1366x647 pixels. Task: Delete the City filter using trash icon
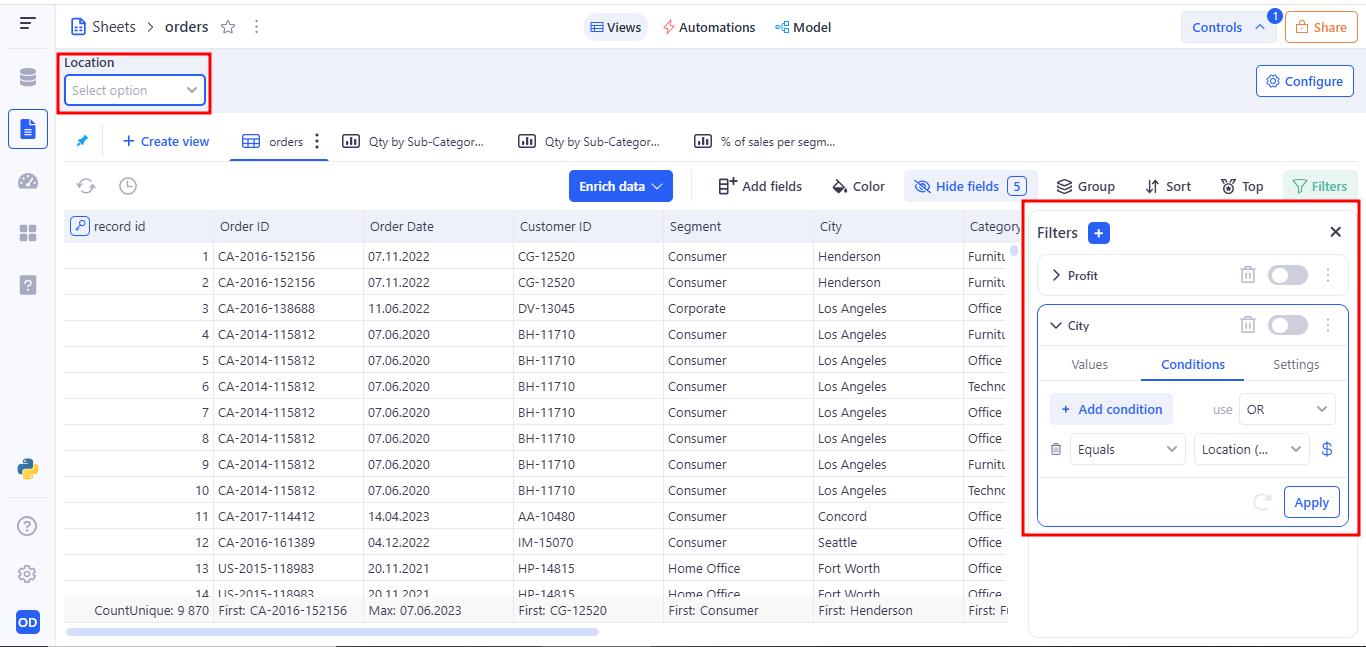pyautogui.click(x=1247, y=325)
